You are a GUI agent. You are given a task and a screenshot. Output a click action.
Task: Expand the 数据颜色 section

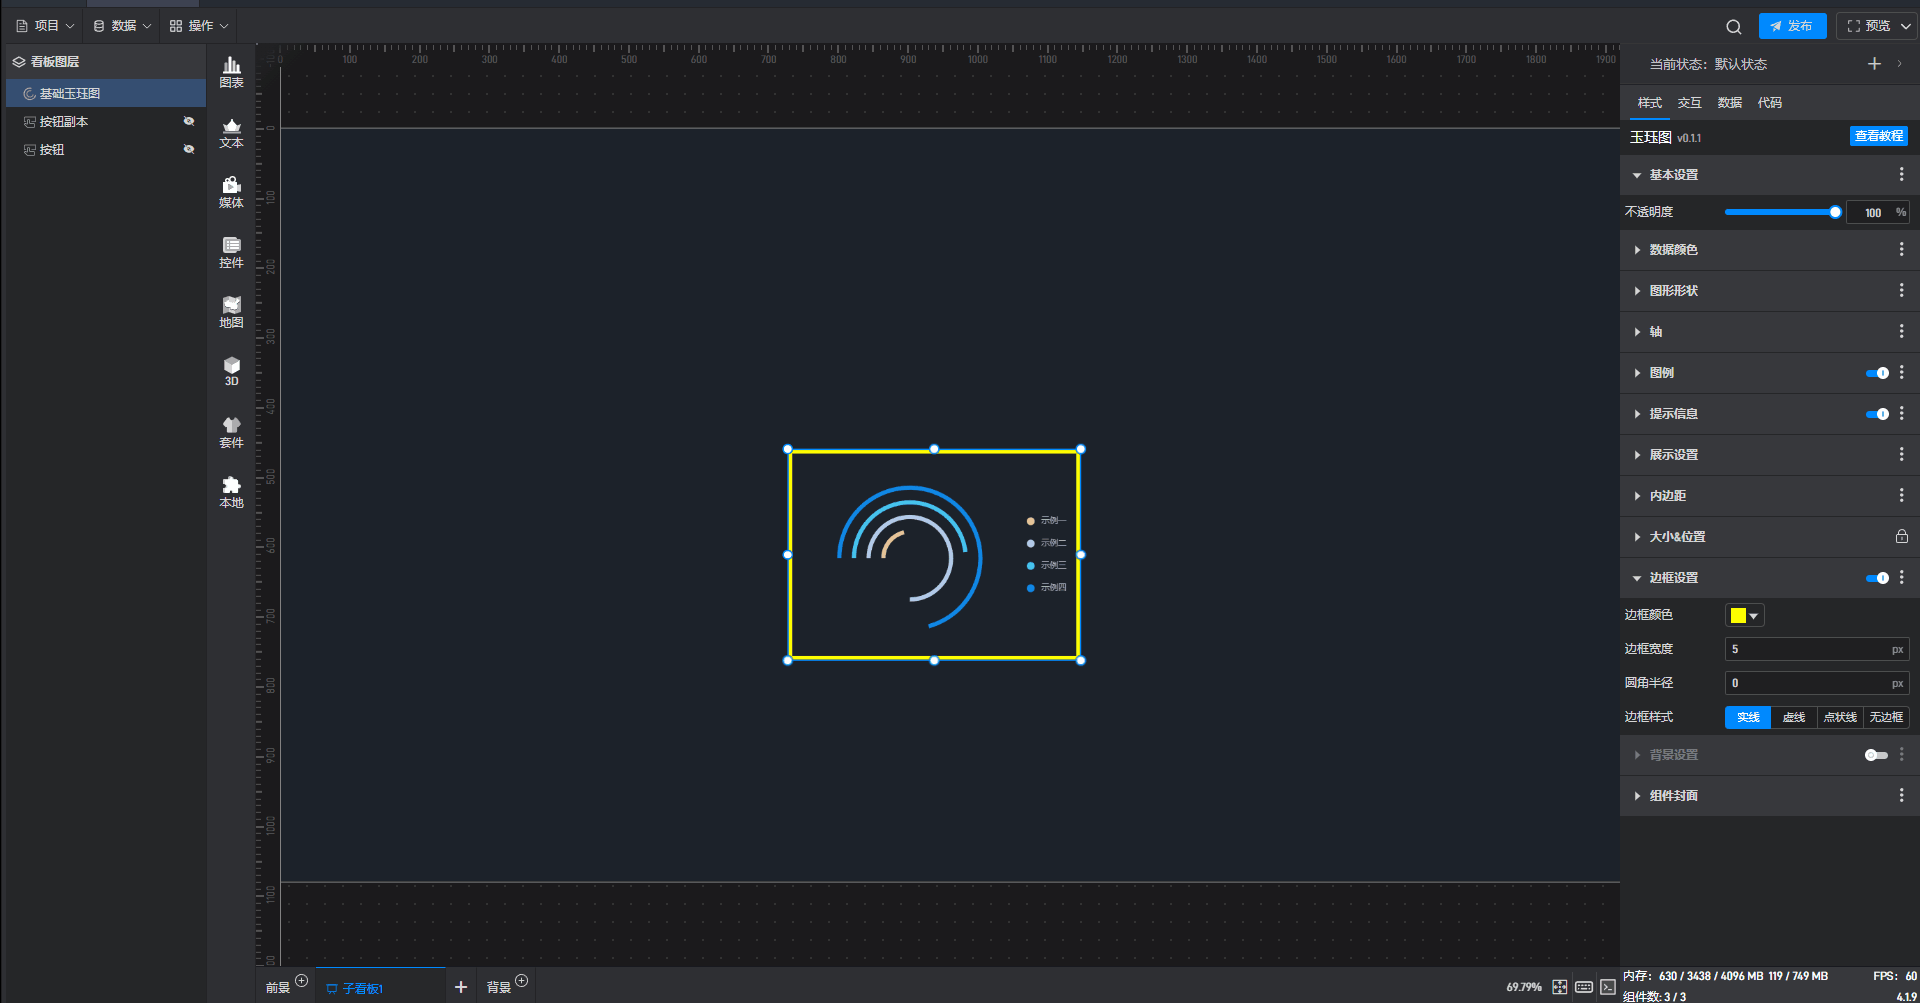pos(1673,250)
